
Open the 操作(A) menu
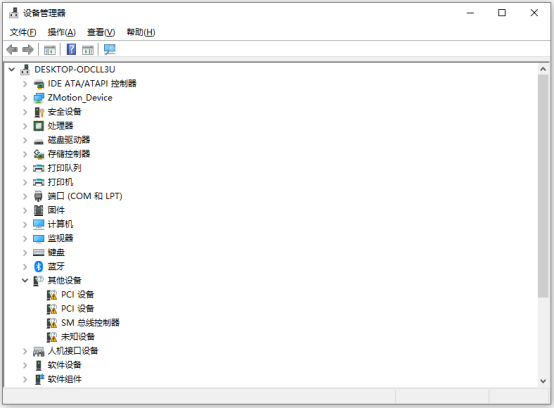click(x=61, y=32)
